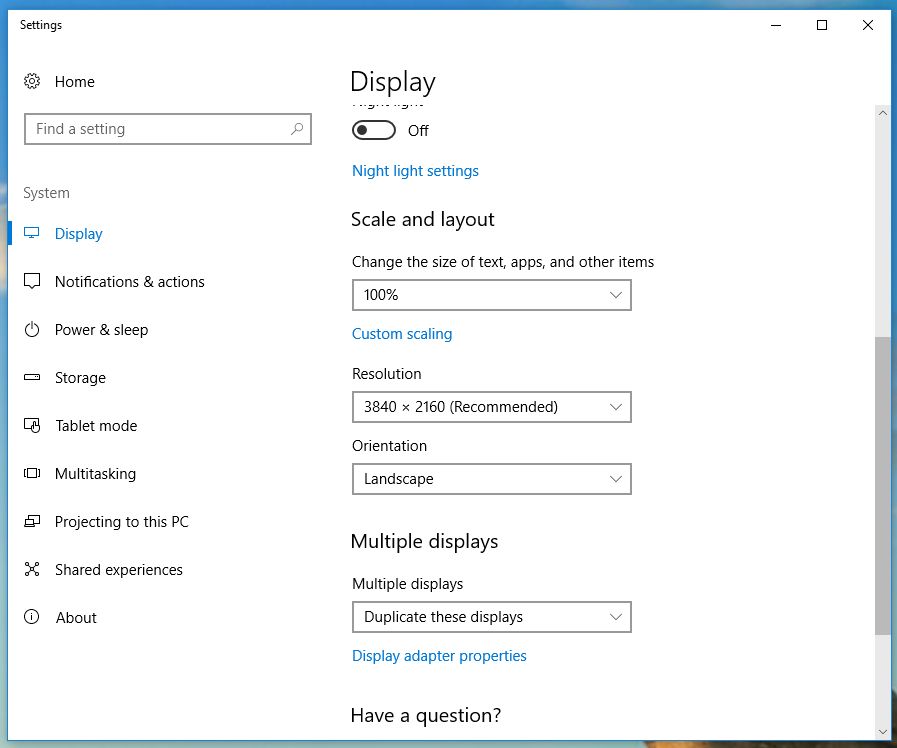This screenshot has height=748, width=897.
Task: Open Display adapter properties link
Action: pos(439,656)
